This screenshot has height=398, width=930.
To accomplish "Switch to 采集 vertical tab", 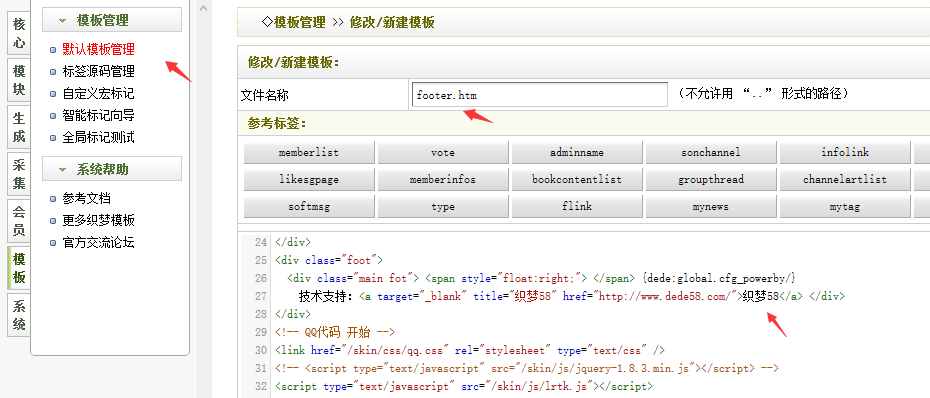I will click(19, 174).
